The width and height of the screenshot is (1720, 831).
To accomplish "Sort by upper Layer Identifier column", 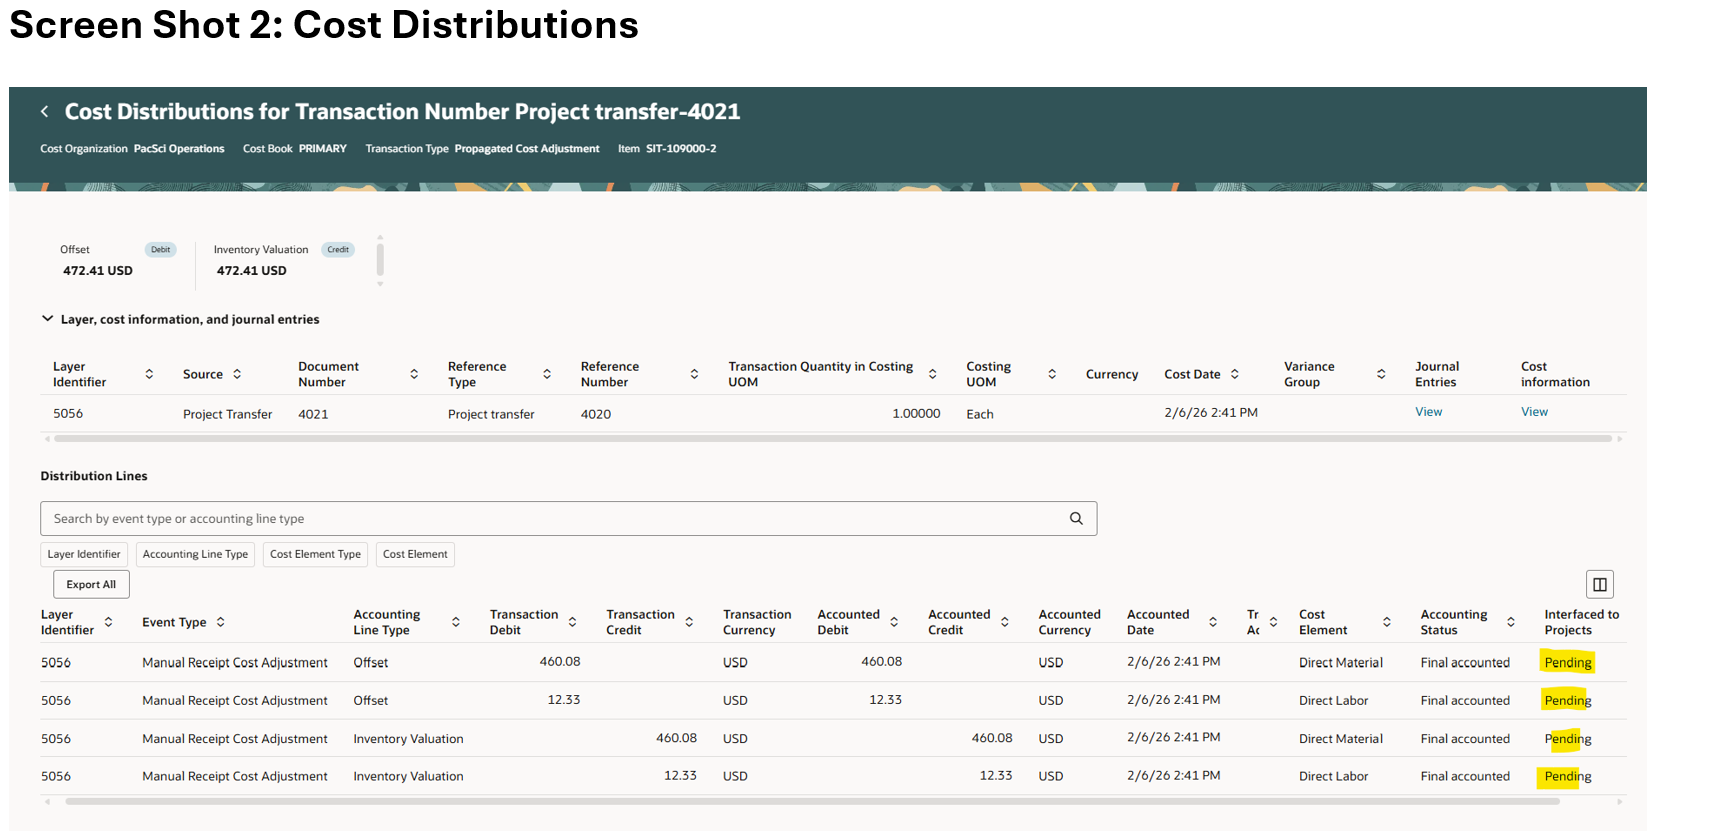I will [149, 374].
